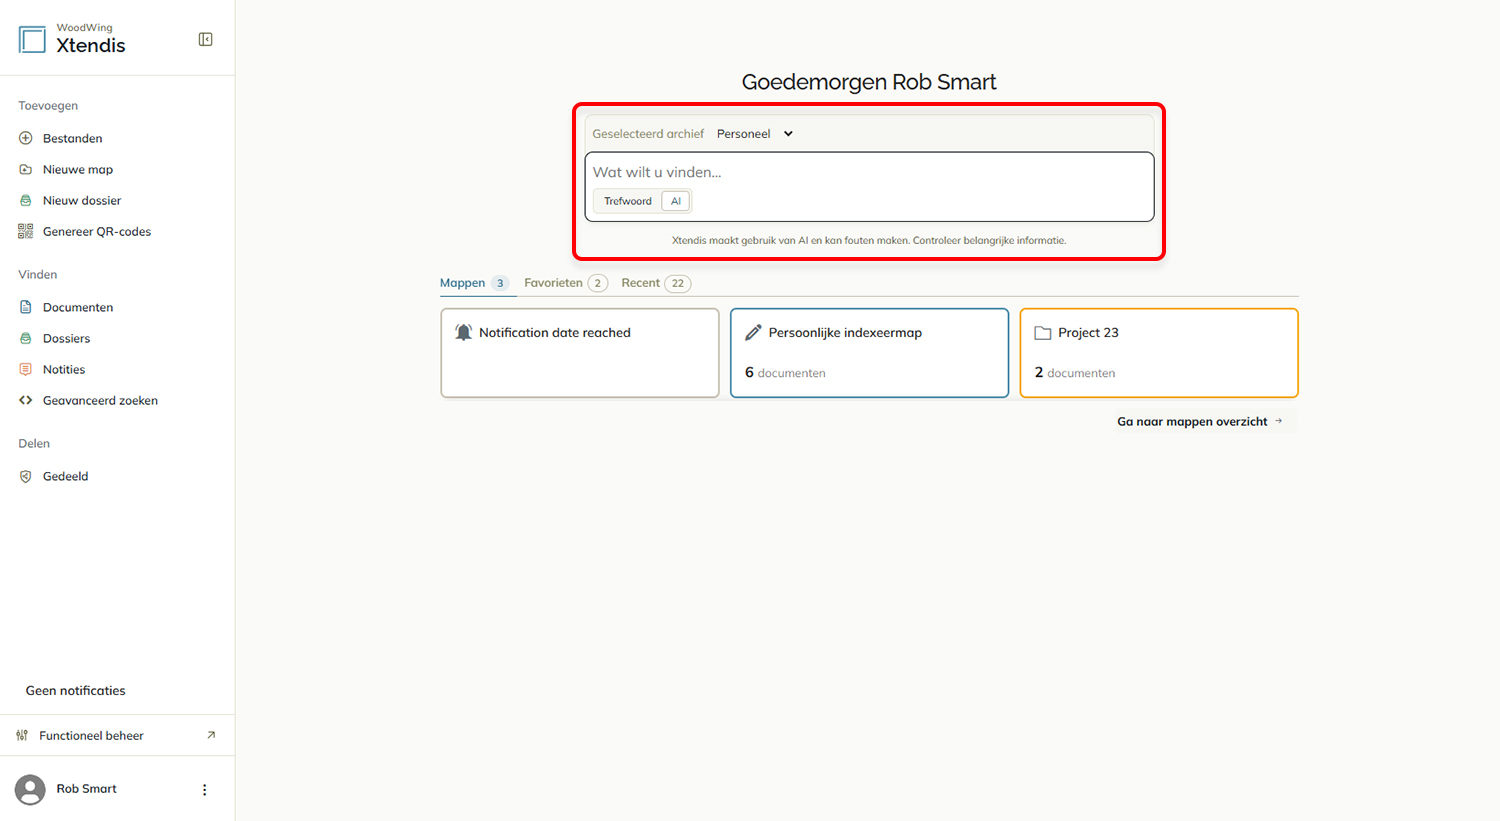The height and width of the screenshot is (821, 1500).
Task: Click the Geen notificaties text
Action: point(76,690)
